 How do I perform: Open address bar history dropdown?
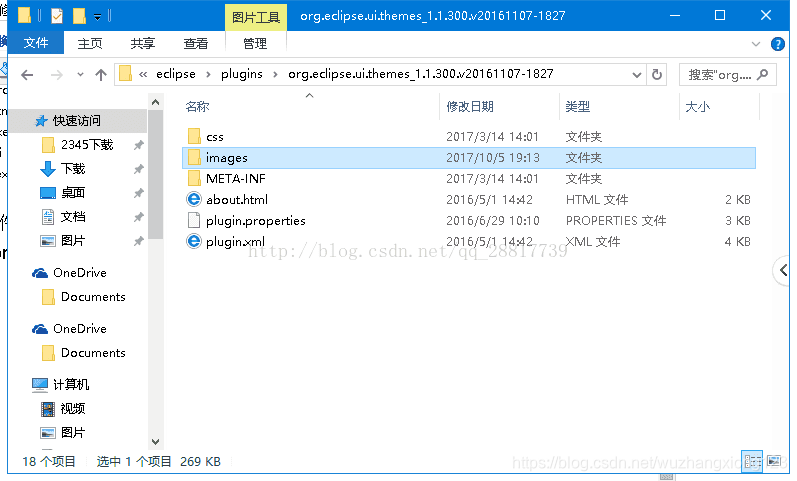[636, 75]
